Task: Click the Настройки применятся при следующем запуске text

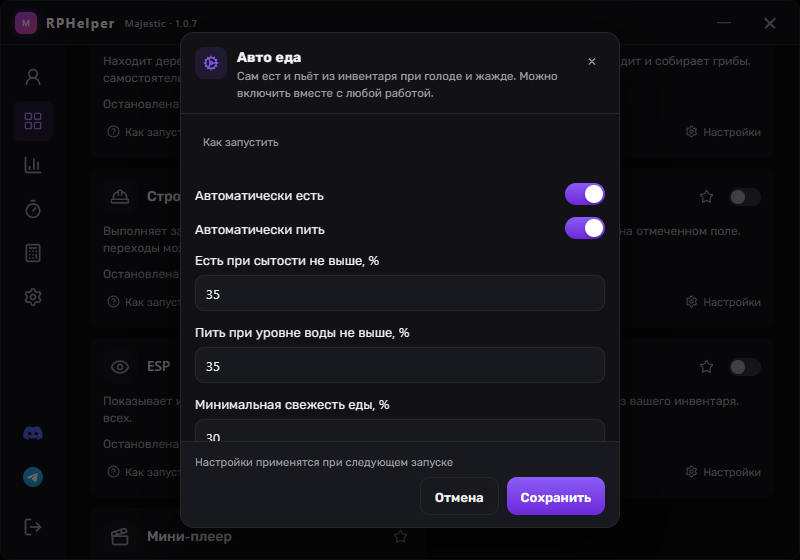Action: click(324, 463)
